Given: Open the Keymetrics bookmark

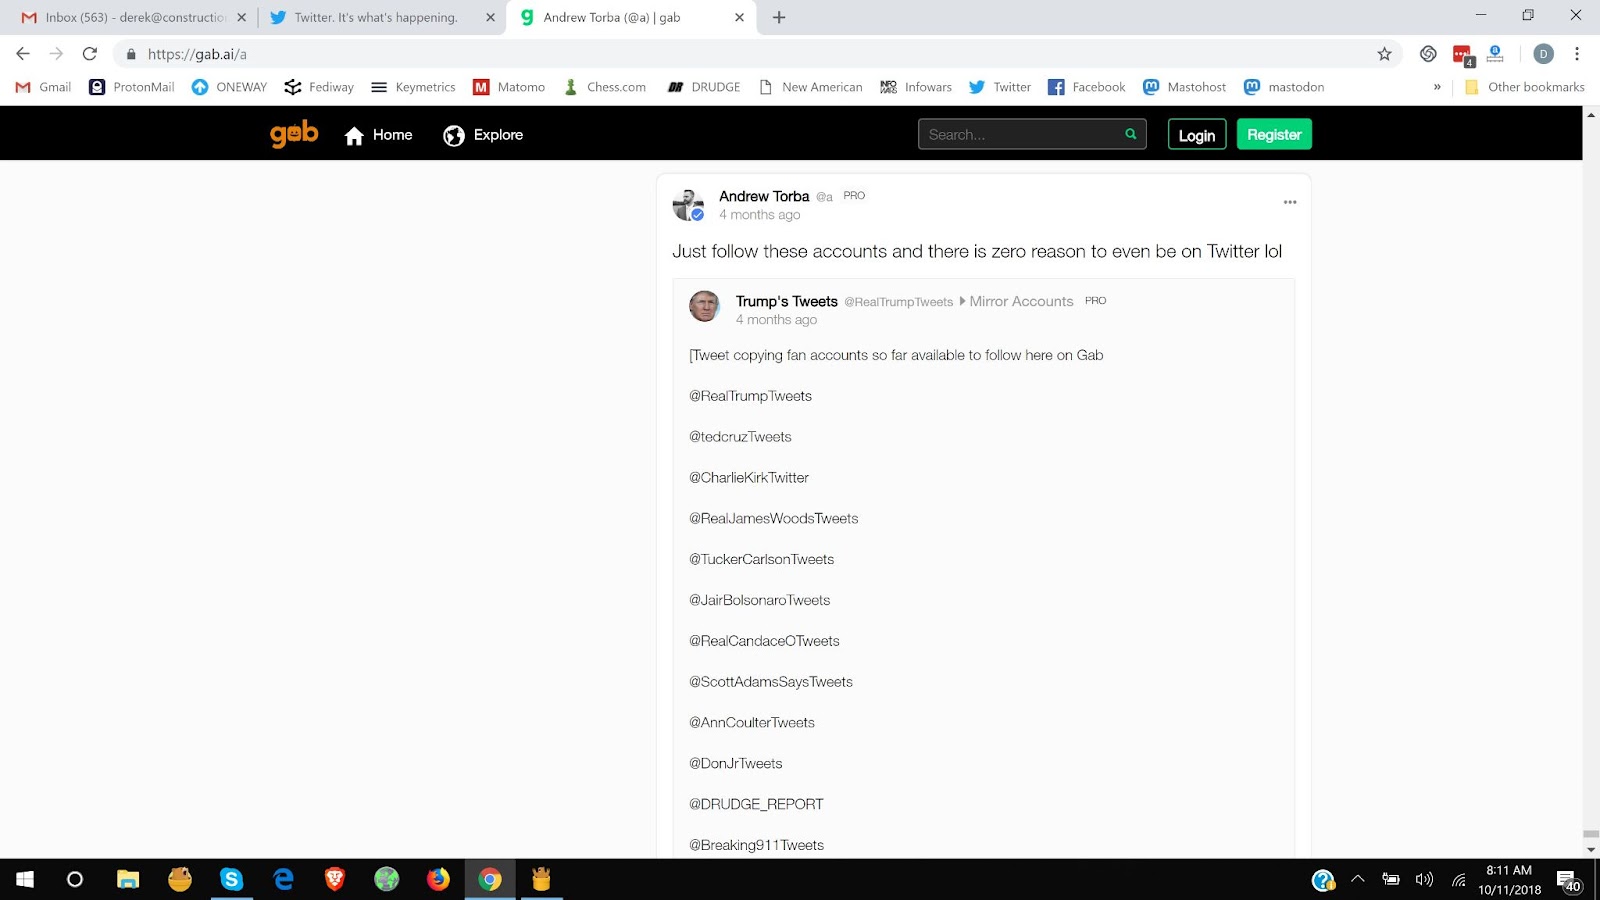Looking at the screenshot, I should pos(413,87).
